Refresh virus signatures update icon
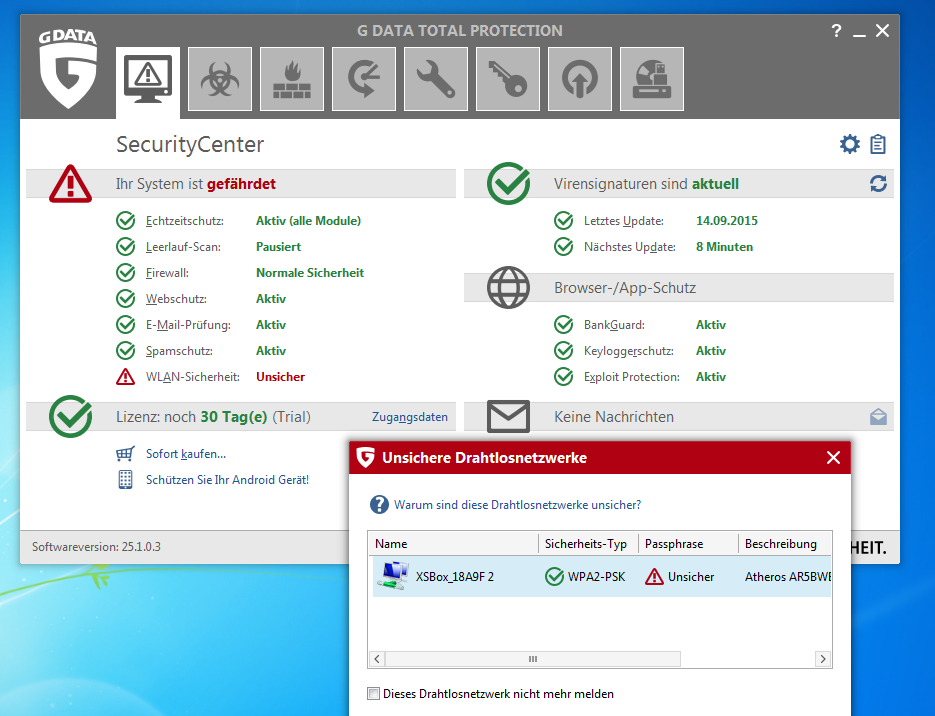Image resolution: width=935 pixels, height=716 pixels. [878, 184]
